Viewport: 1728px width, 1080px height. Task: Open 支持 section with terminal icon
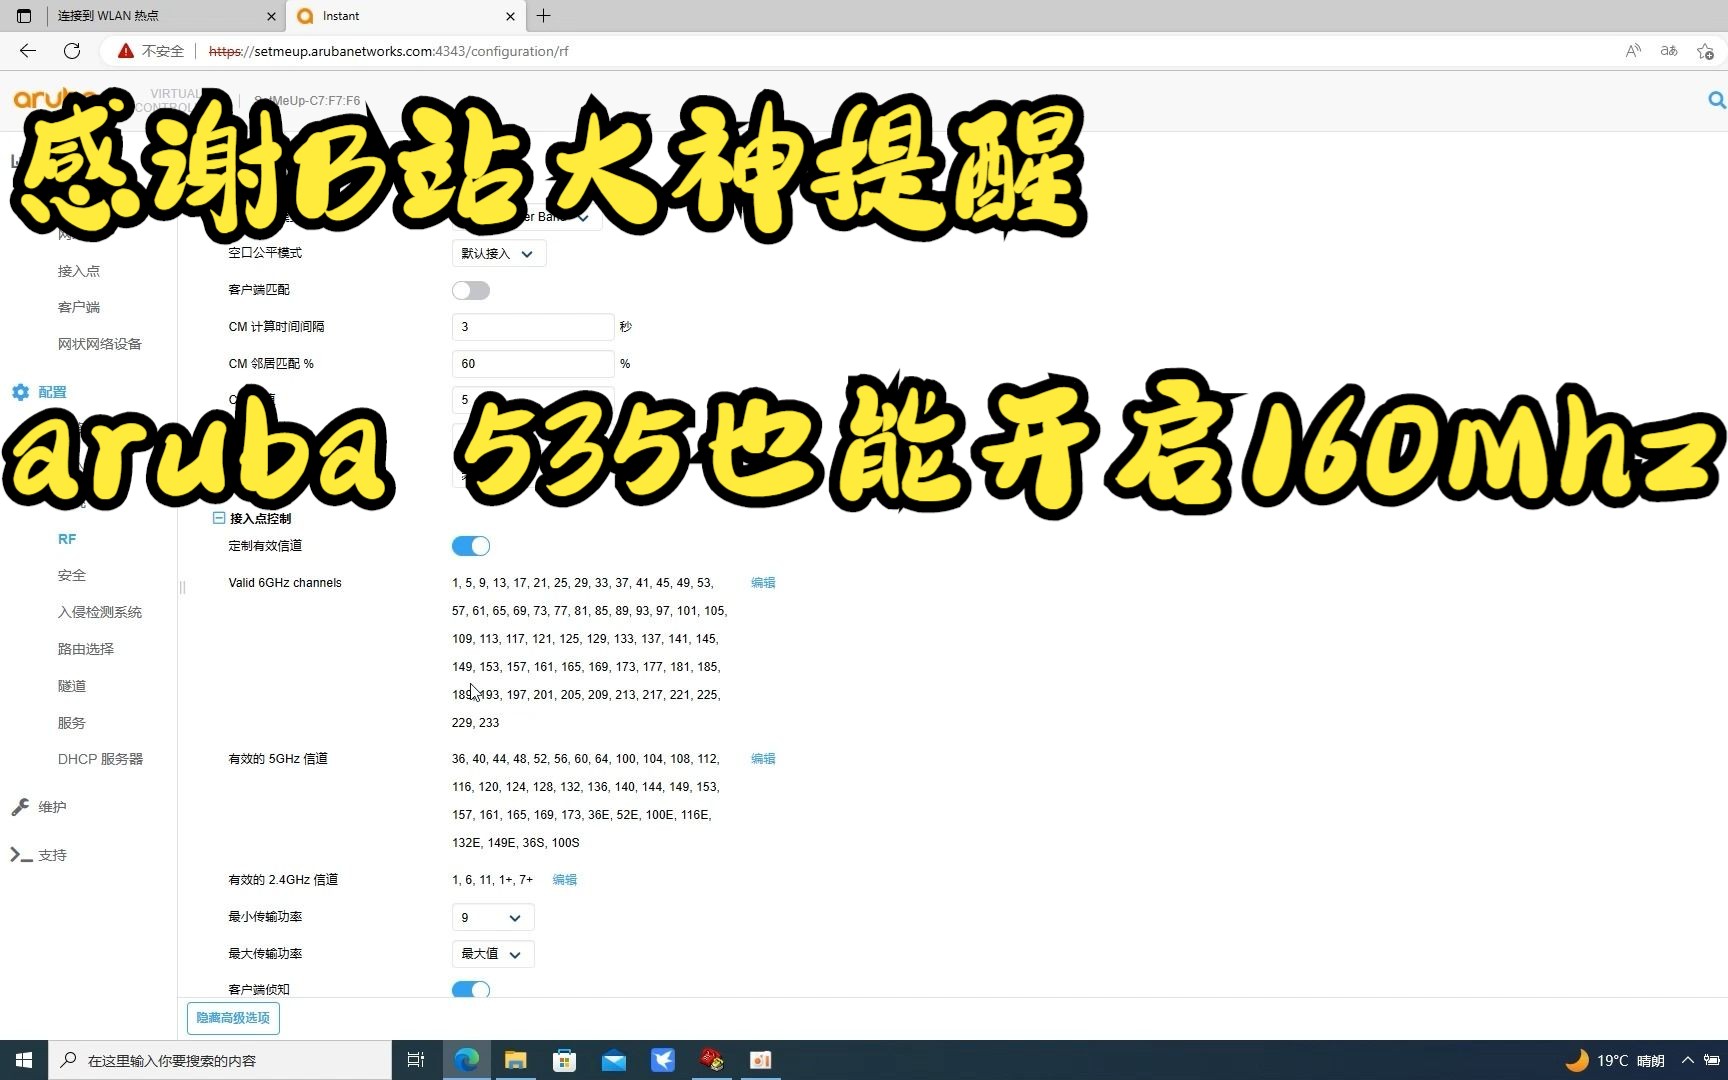[x=40, y=855]
